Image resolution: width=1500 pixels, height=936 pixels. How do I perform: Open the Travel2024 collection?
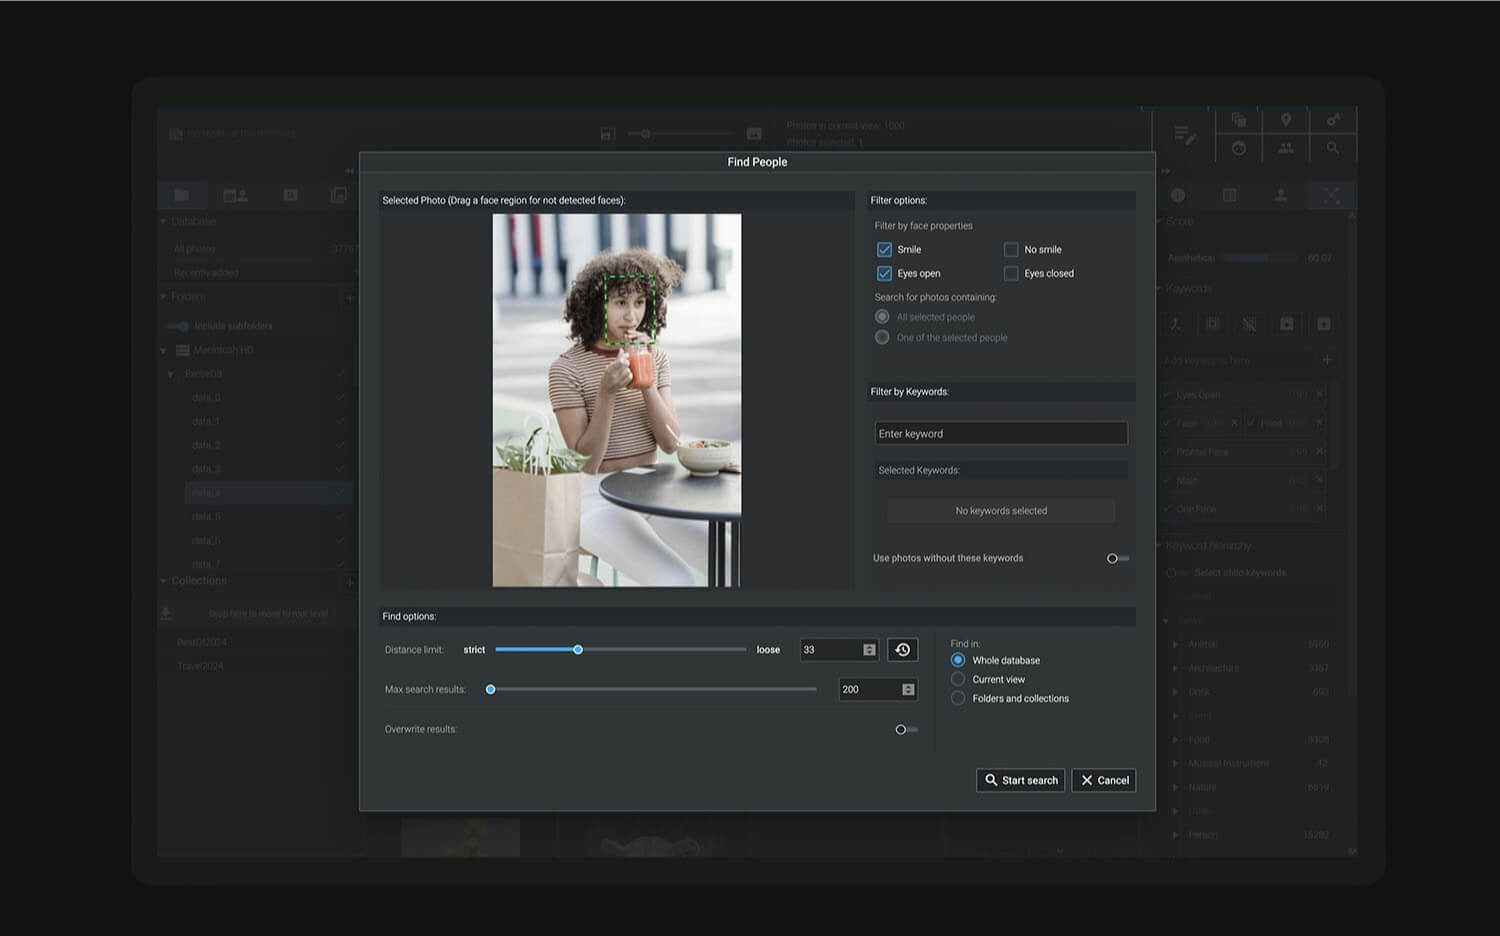pyautogui.click(x=200, y=666)
